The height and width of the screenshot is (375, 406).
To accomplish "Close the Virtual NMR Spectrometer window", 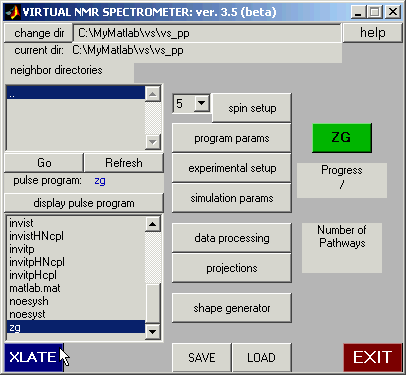I will [x=393, y=12].
